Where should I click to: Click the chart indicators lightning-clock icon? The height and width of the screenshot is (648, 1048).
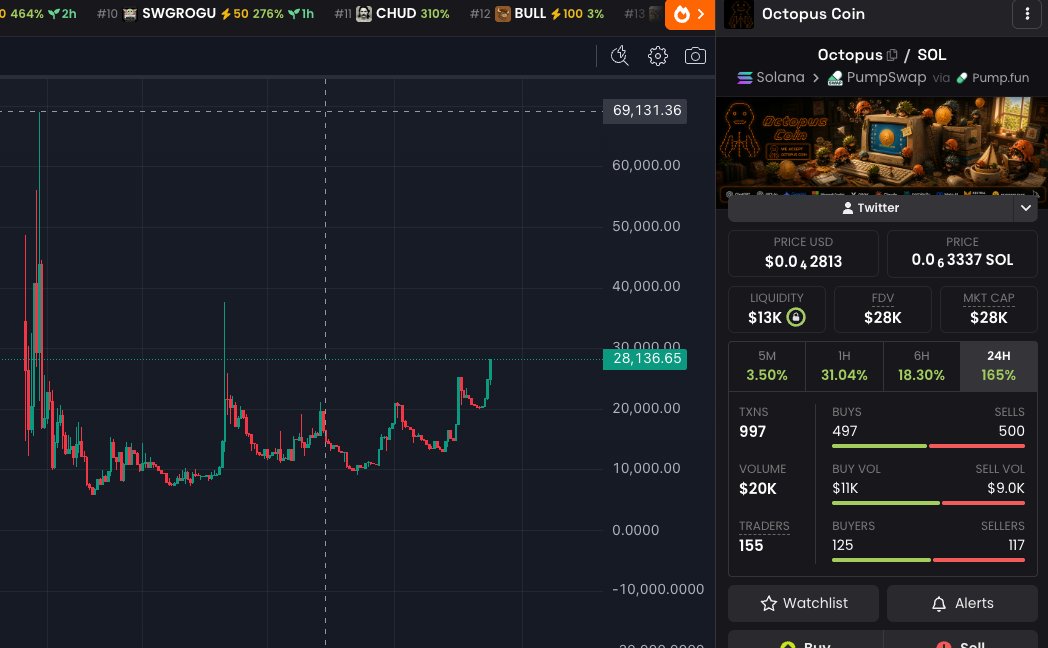coord(620,55)
